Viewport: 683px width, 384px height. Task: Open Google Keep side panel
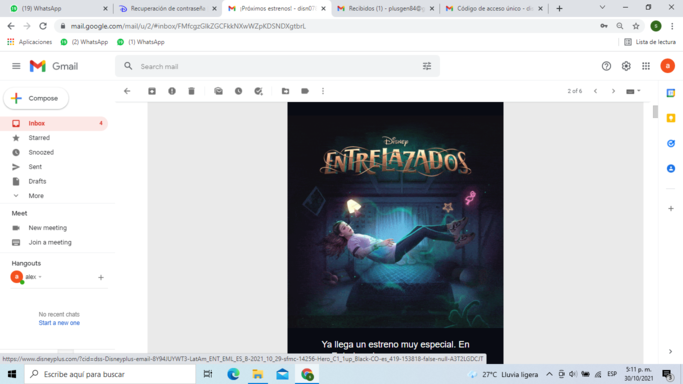671,118
